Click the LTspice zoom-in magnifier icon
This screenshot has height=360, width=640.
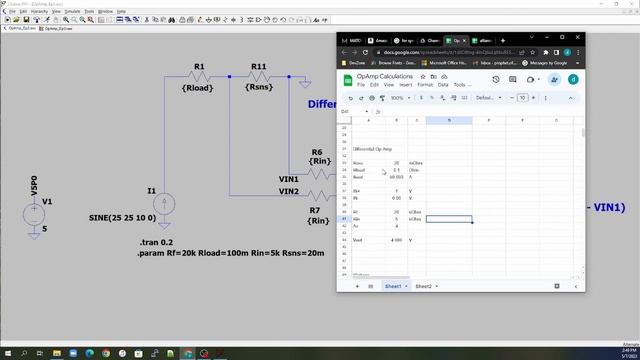(65, 20)
